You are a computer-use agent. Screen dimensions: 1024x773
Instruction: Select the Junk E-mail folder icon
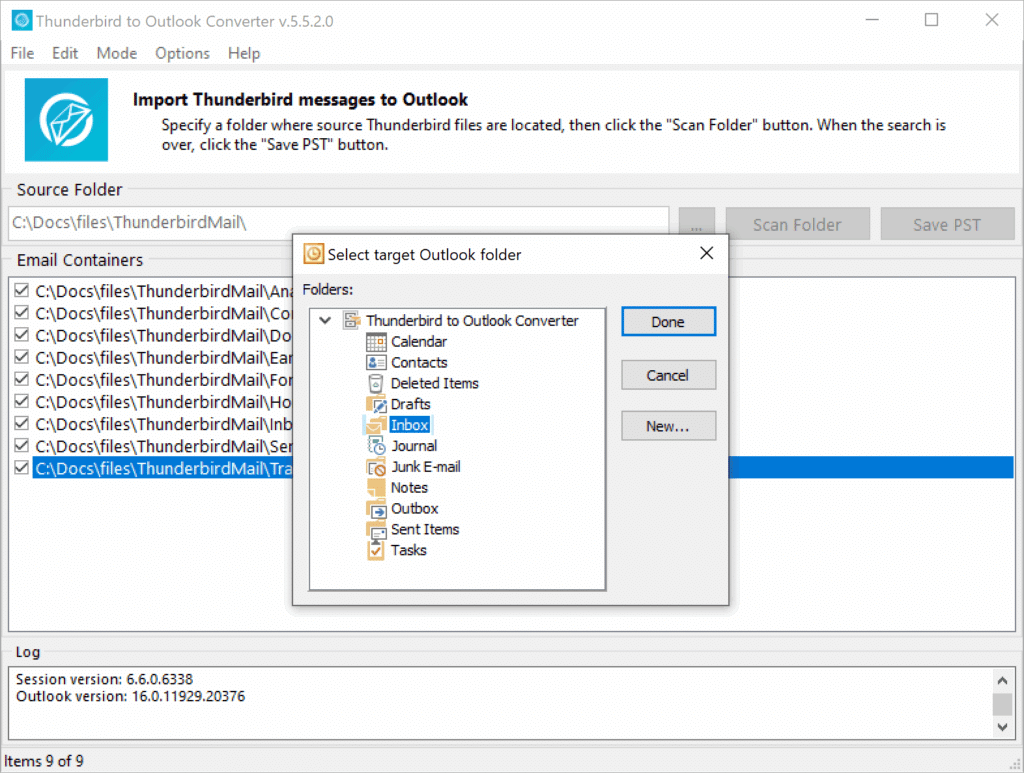377,467
